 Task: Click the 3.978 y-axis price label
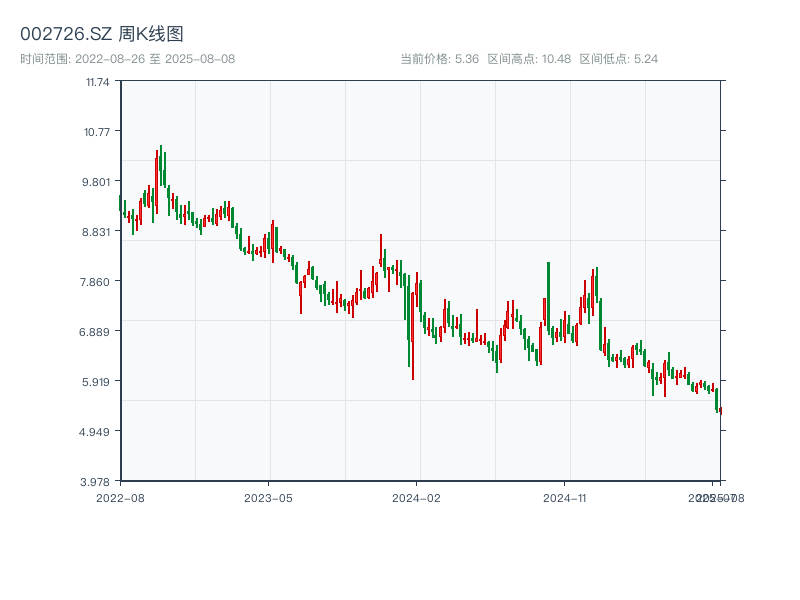pyautogui.click(x=98, y=482)
